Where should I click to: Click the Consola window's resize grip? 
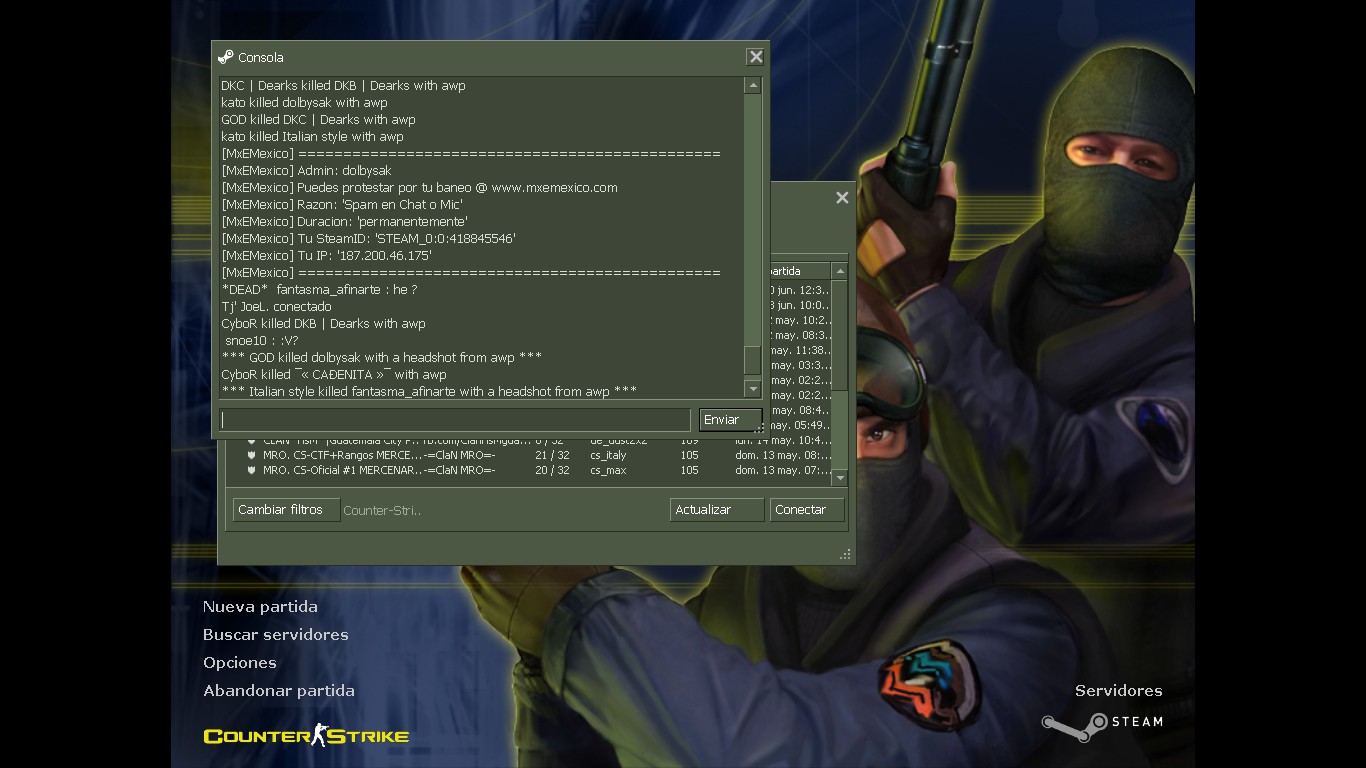point(759,428)
